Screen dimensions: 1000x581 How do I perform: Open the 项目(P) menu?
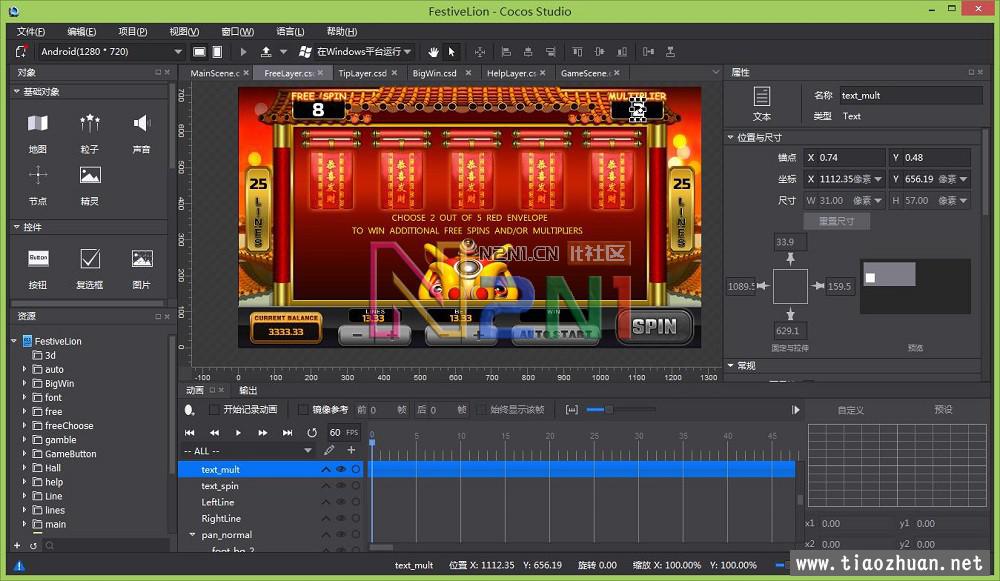click(x=133, y=31)
